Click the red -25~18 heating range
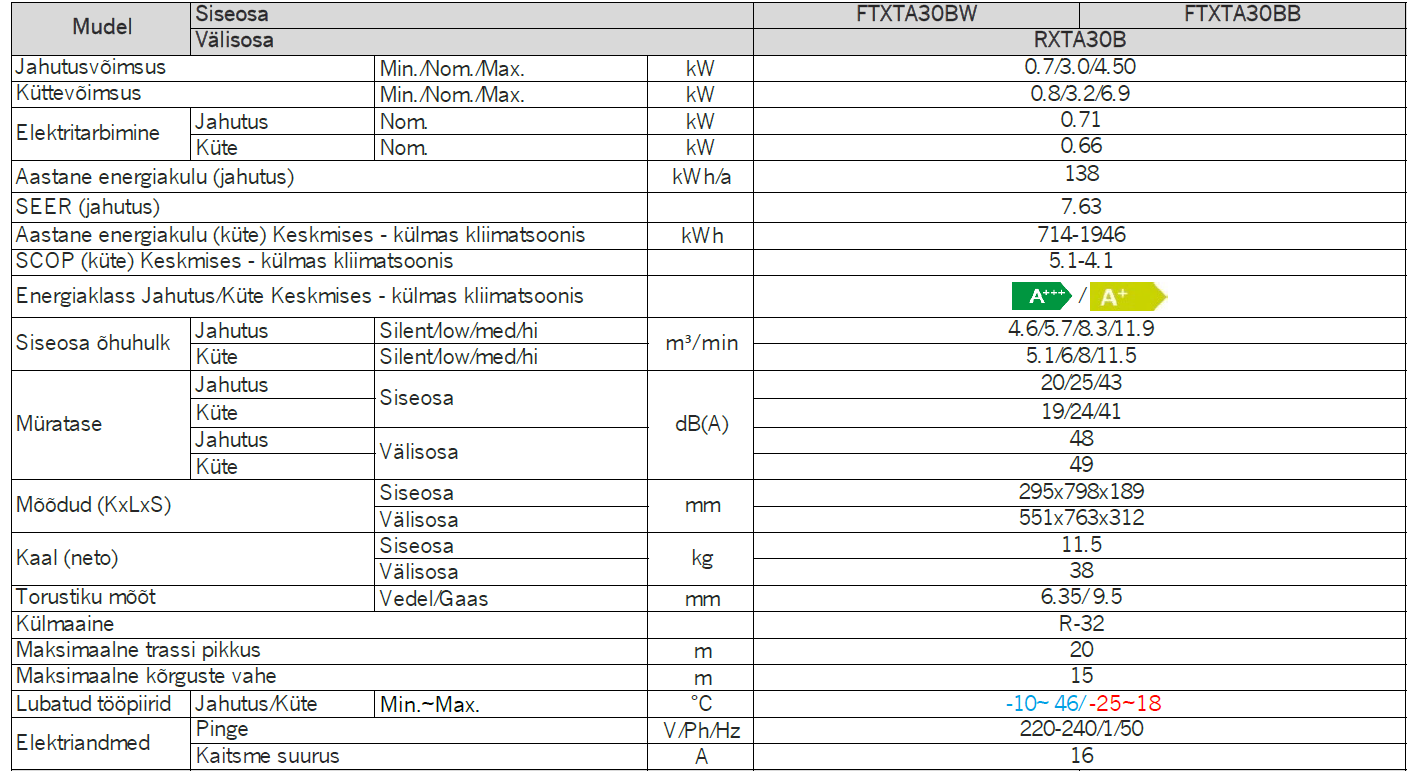 click(x=1125, y=703)
